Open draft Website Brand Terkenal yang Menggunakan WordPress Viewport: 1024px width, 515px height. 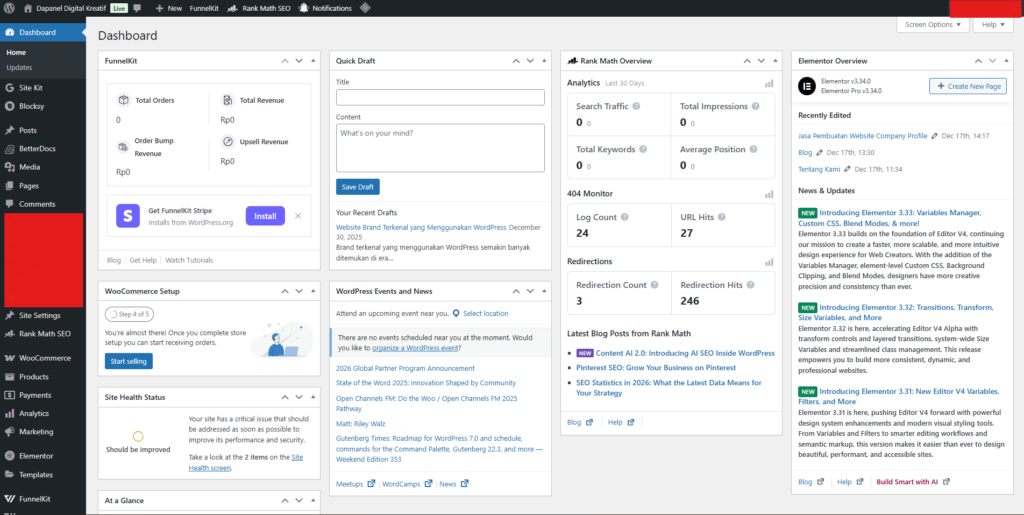coord(421,227)
